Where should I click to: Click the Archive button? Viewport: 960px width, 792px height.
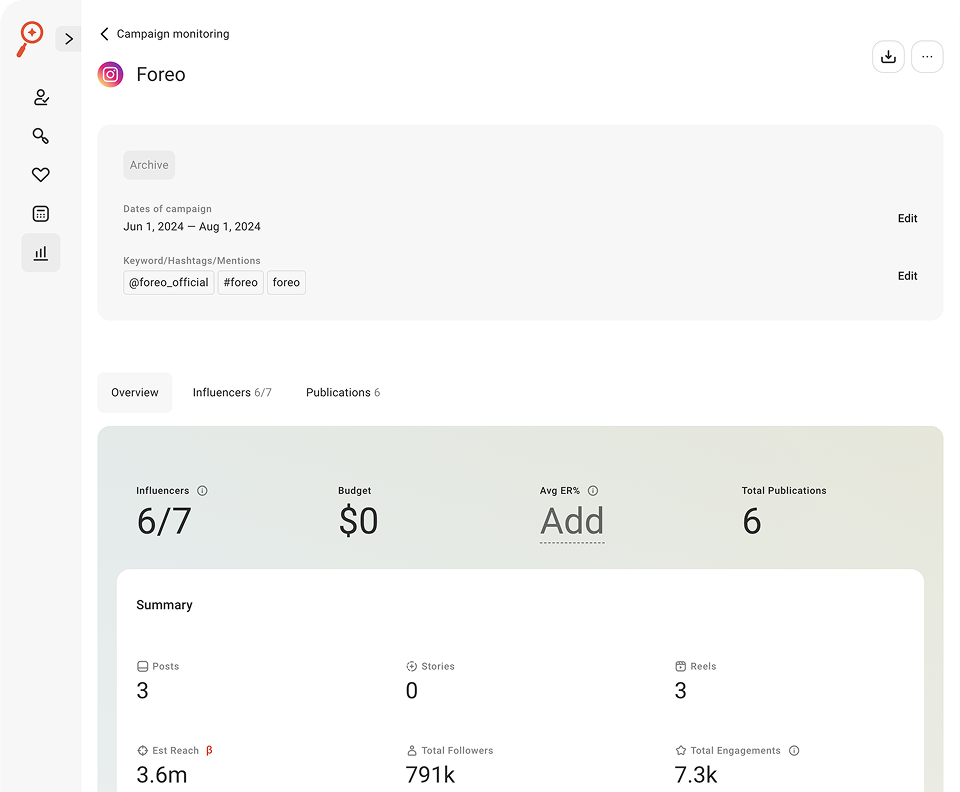tap(149, 165)
